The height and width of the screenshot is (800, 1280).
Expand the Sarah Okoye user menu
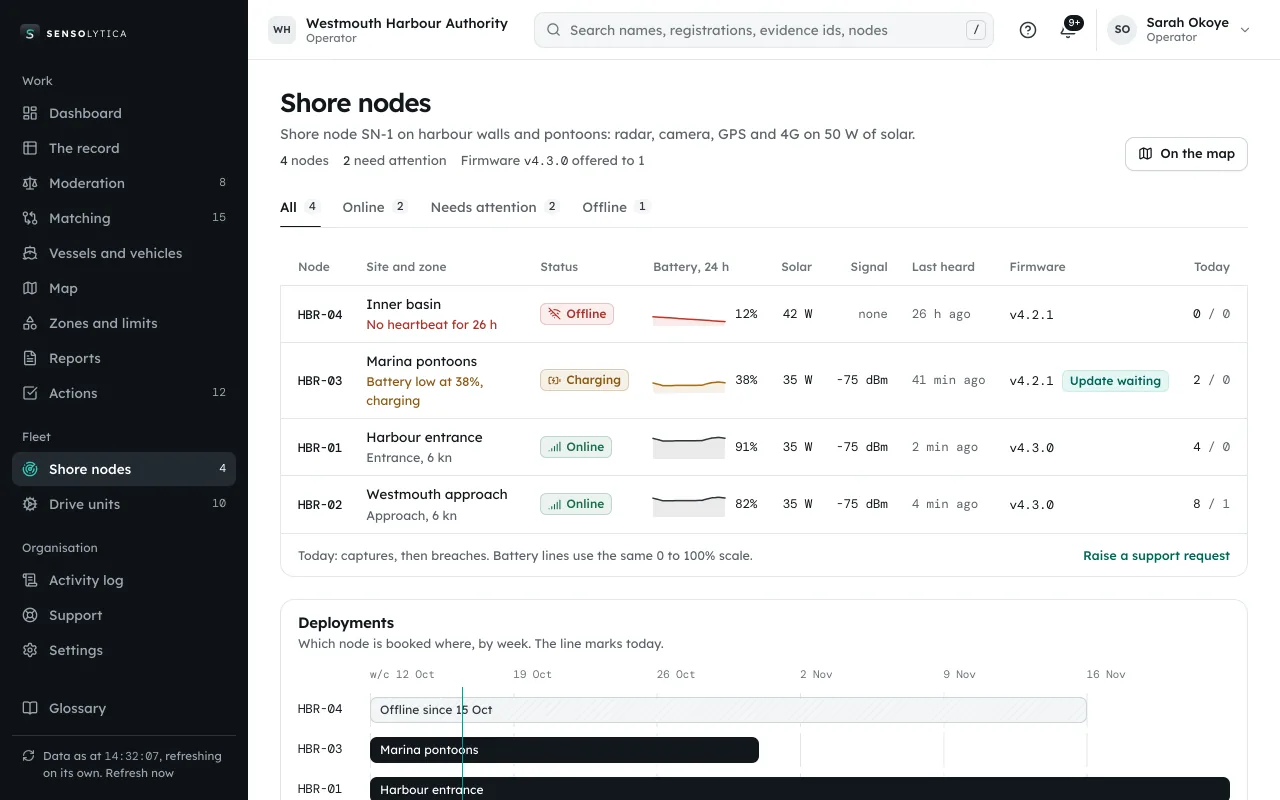(1179, 30)
